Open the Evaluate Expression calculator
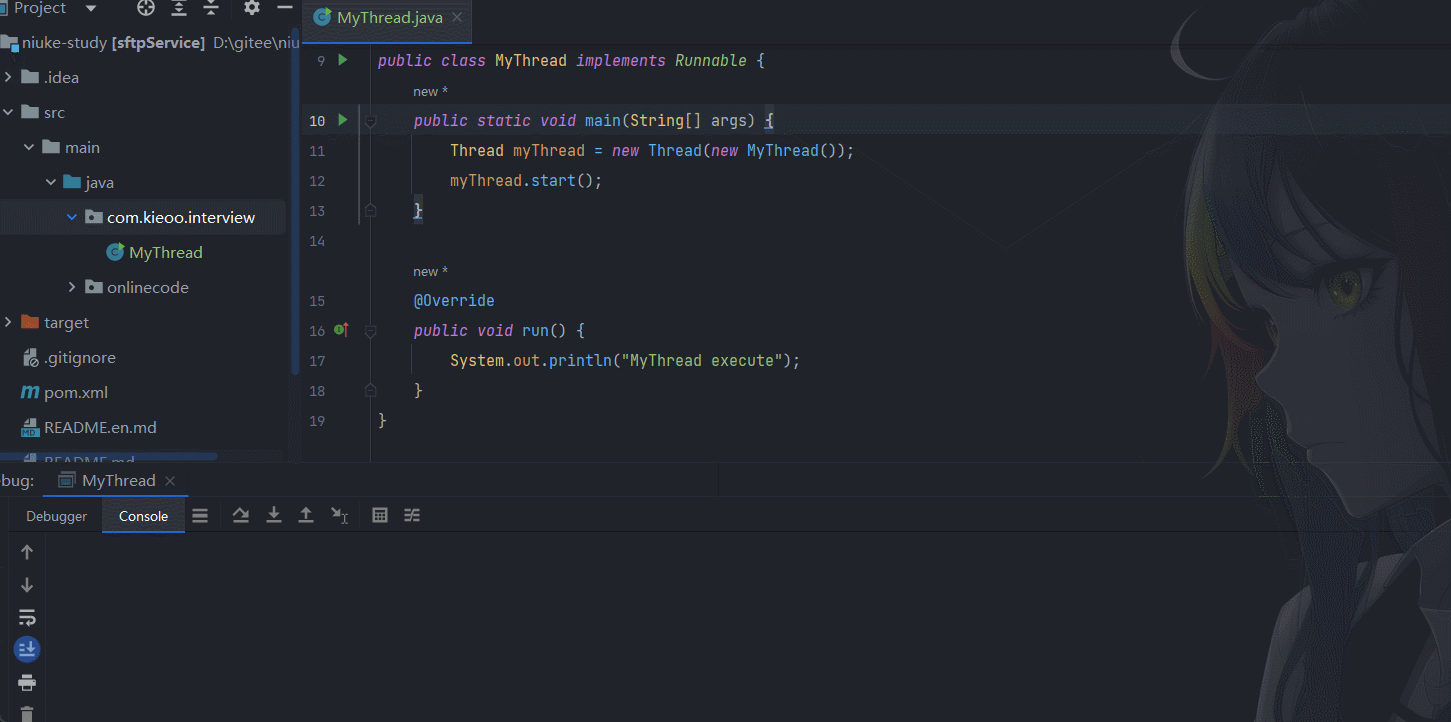Viewport: 1451px width, 722px height. click(x=380, y=515)
